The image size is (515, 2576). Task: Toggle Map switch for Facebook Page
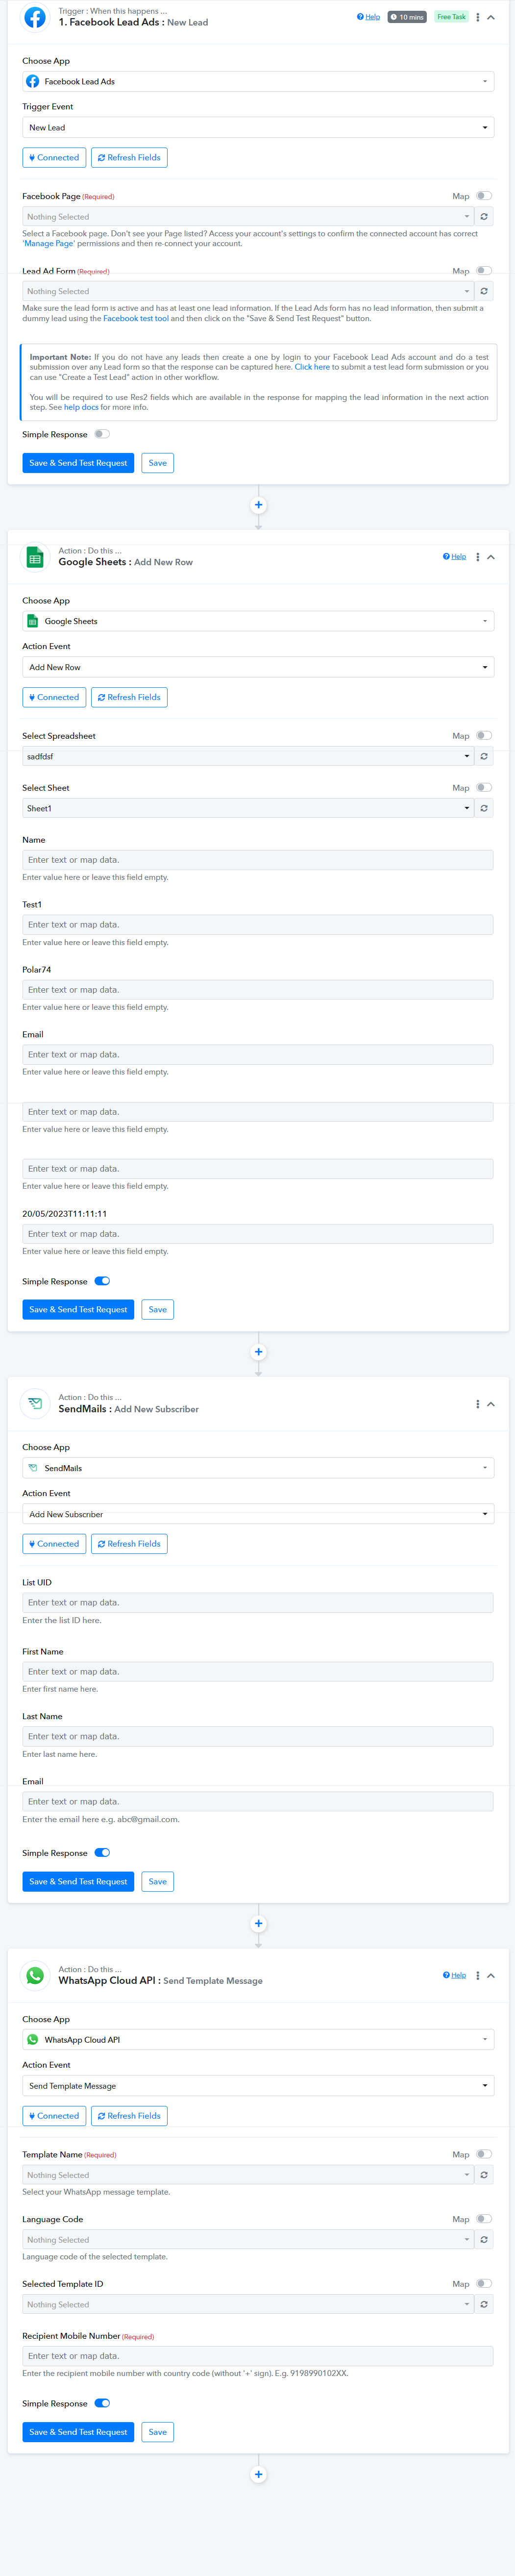point(484,196)
